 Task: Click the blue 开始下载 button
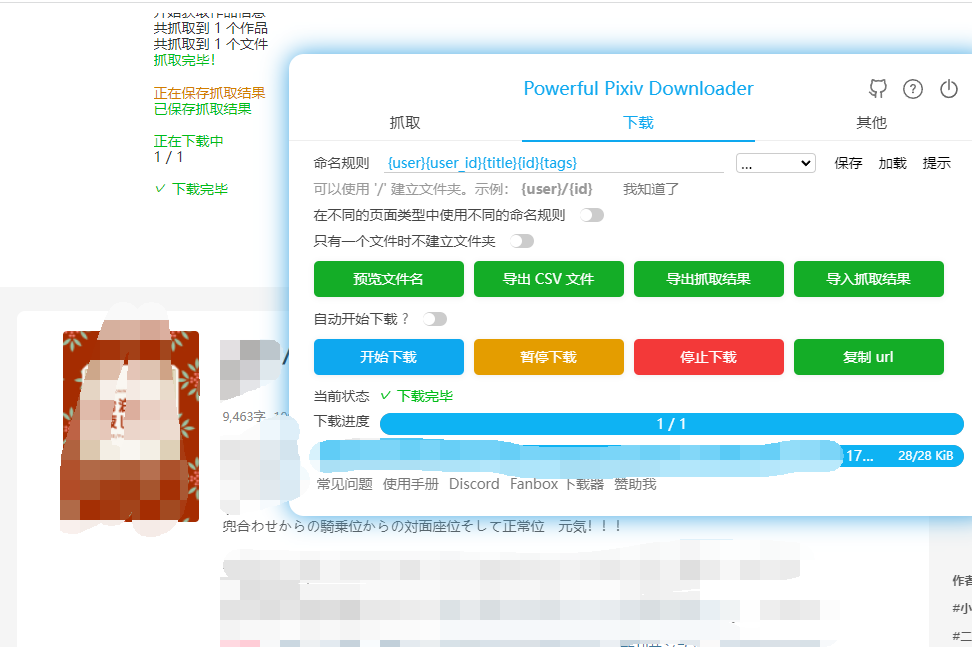point(389,357)
